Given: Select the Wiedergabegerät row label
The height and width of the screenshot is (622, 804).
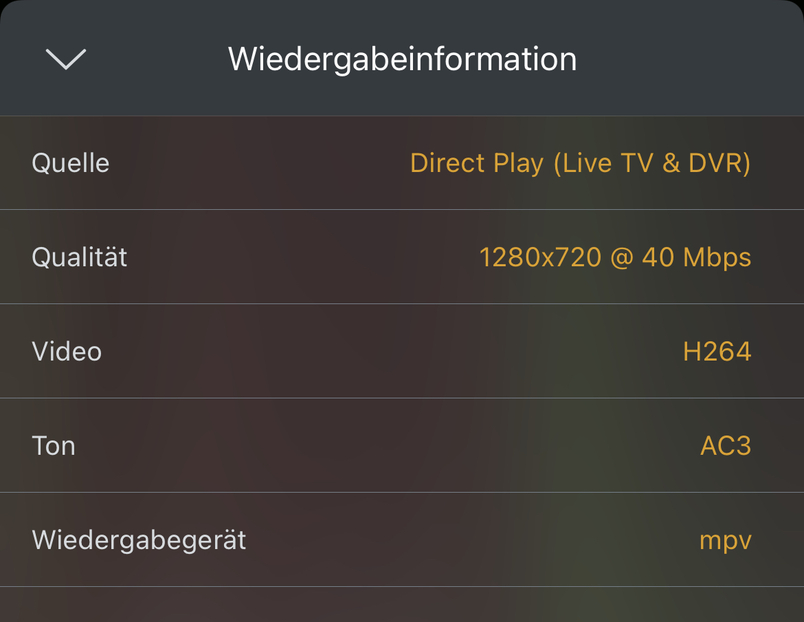Looking at the screenshot, I should pyautogui.click(x=139, y=540).
